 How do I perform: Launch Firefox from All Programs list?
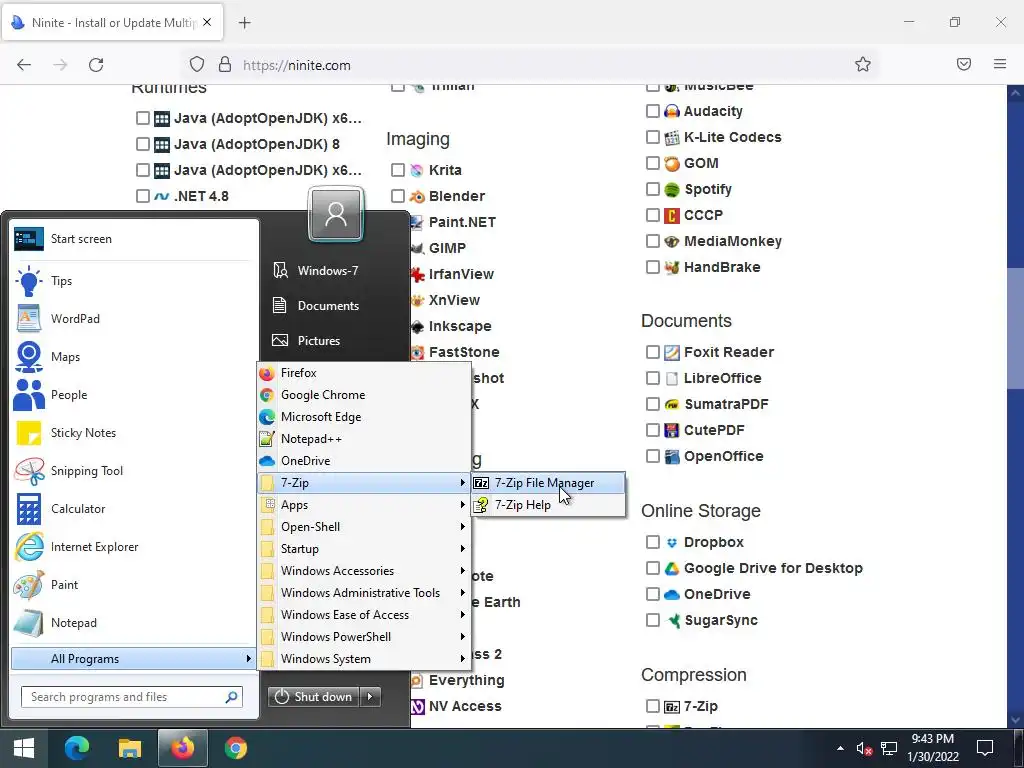click(x=364, y=373)
